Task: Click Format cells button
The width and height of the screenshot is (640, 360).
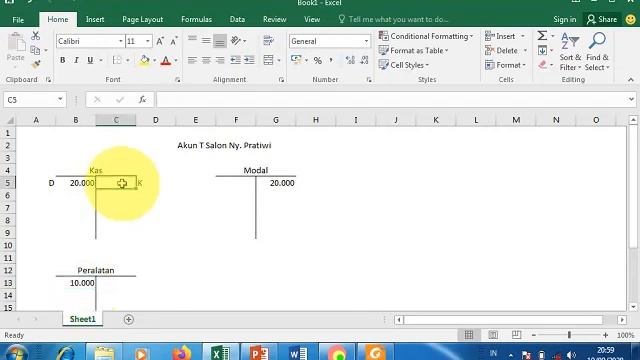Action: coord(506,65)
